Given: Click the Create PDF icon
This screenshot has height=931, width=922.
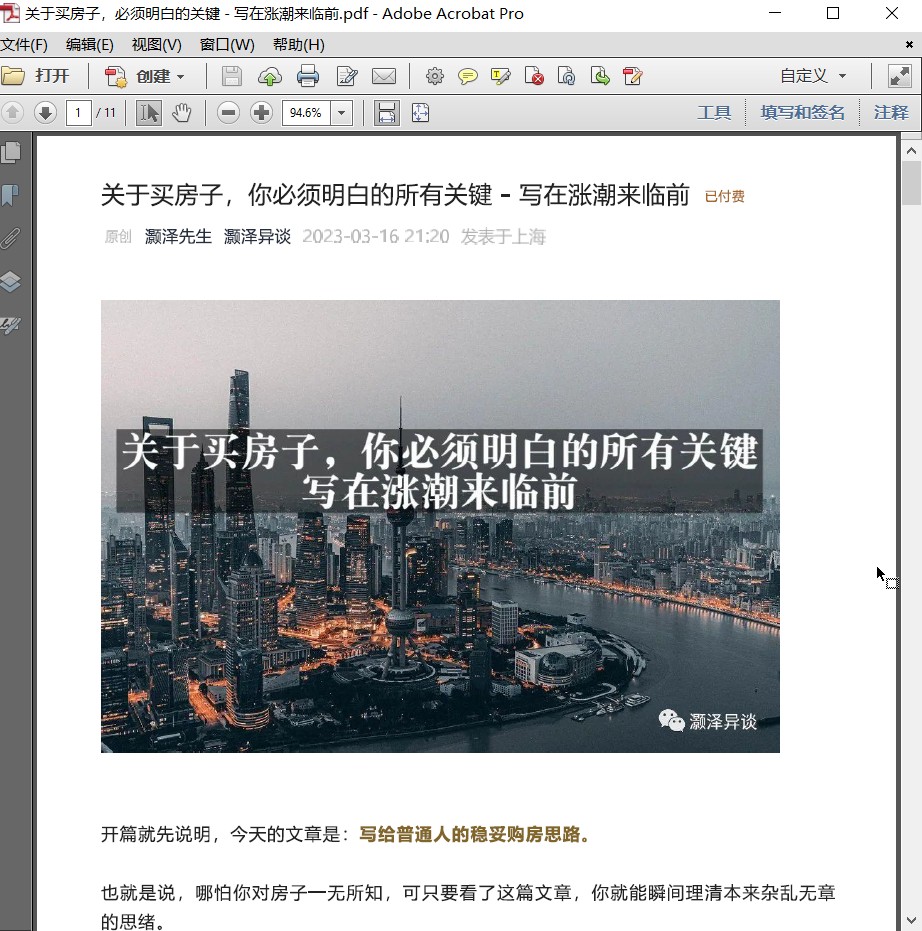Looking at the screenshot, I should click(115, 77).
